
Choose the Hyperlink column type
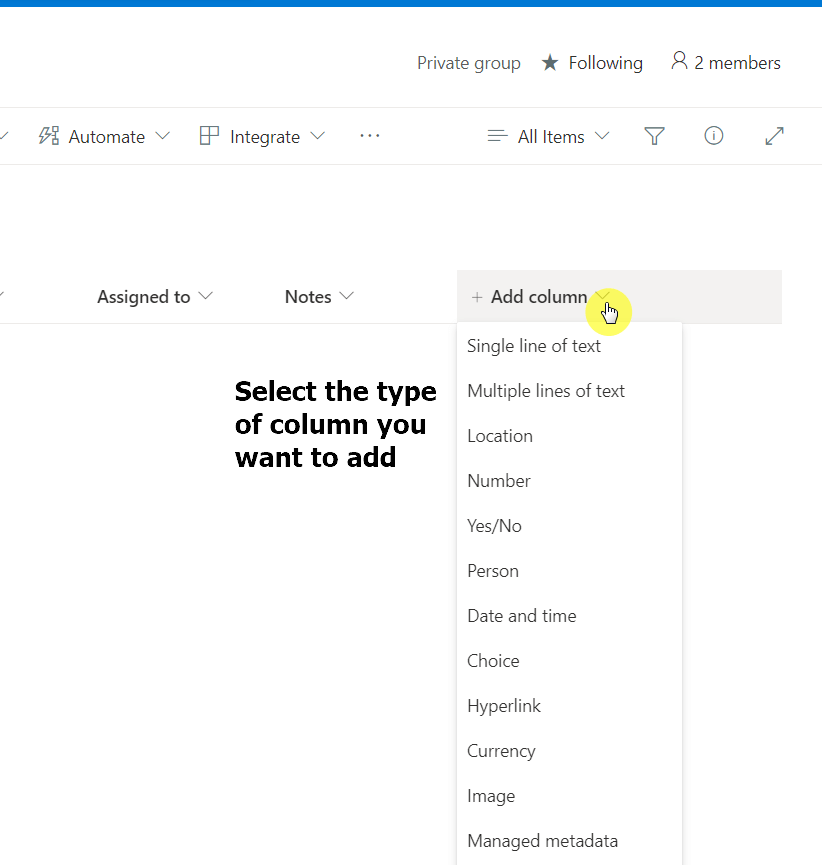[569, 706]
